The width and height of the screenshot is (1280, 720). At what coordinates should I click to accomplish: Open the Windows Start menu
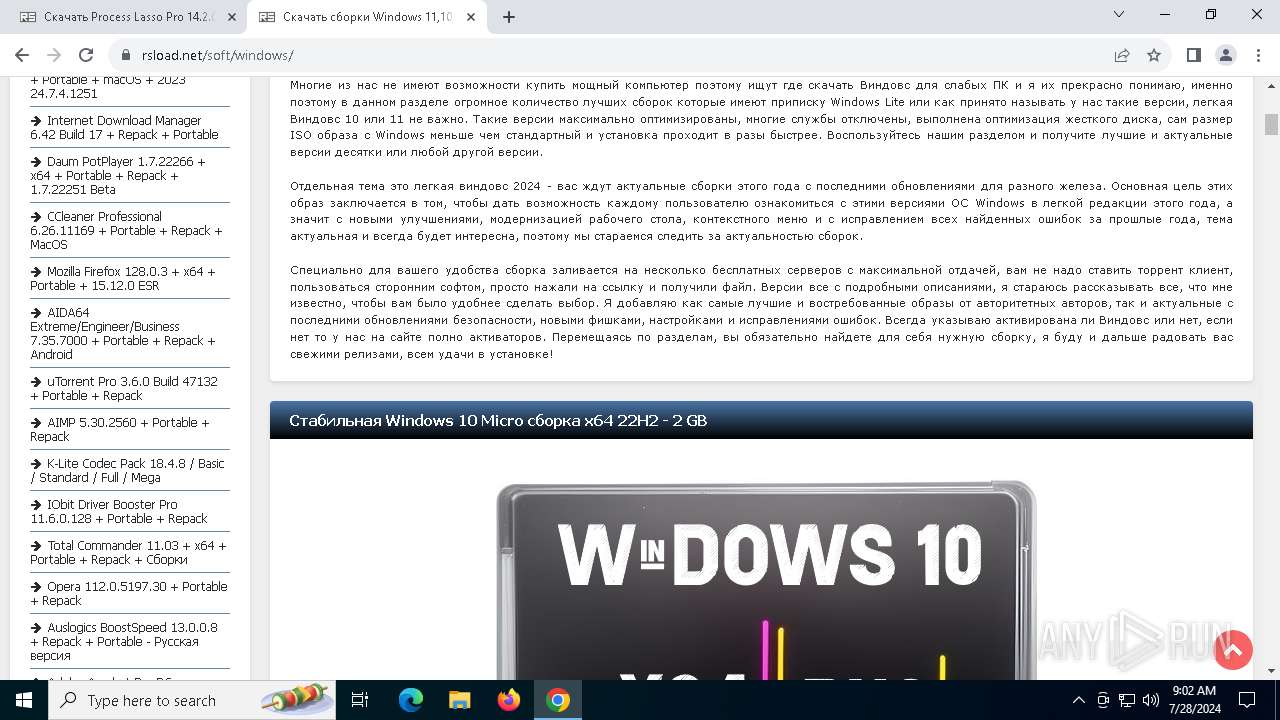(24, 700)
